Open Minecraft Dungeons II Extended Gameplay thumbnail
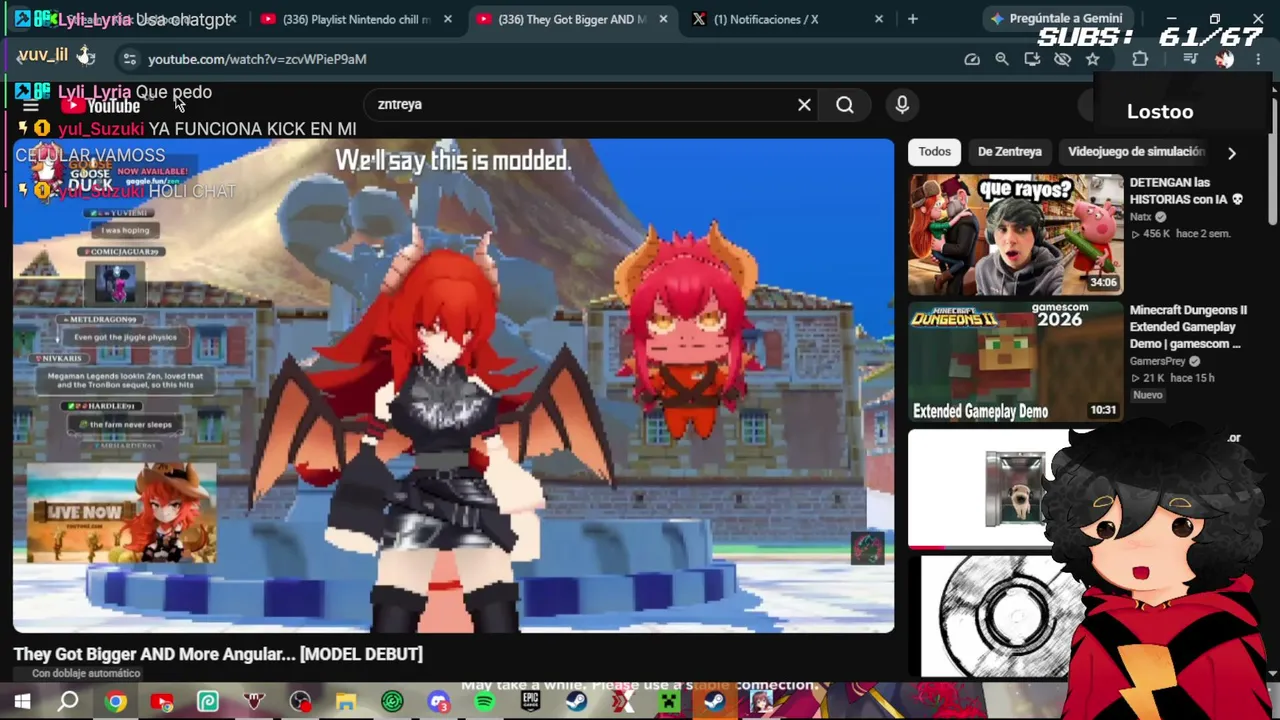 click(x=1016, y=362)
